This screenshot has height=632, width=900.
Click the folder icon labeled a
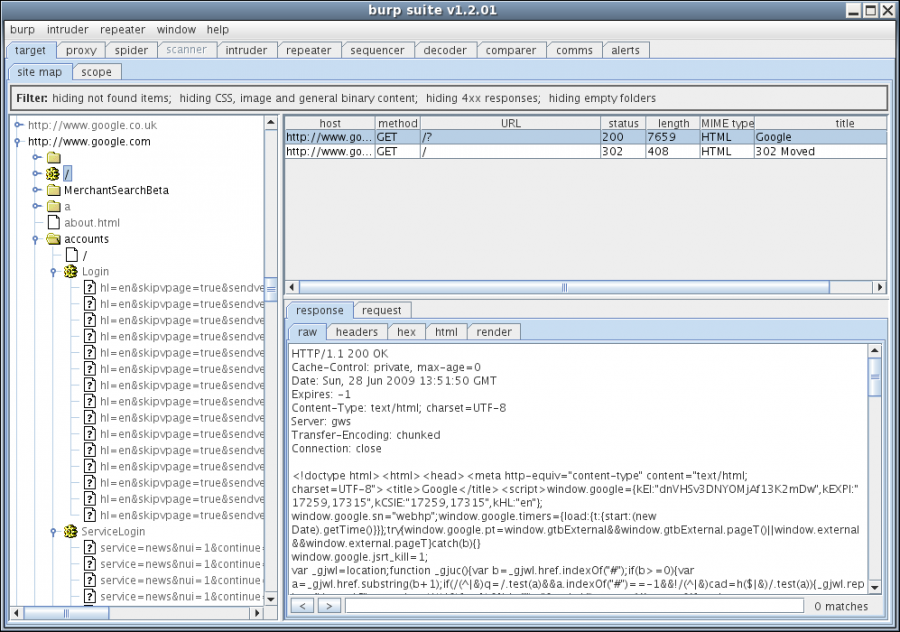tap(53, 206)
